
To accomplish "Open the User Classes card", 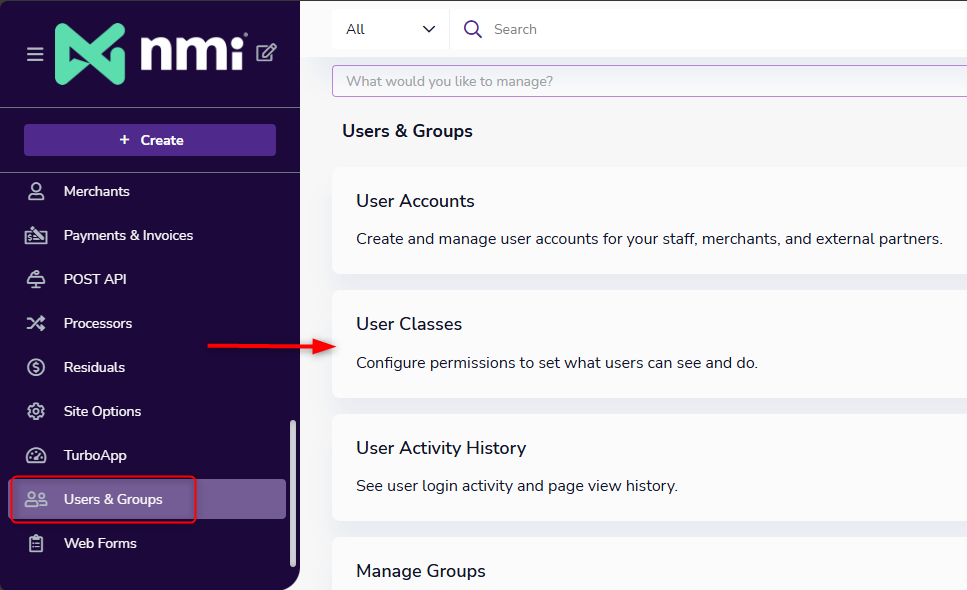I will click(x=649, y=343).
